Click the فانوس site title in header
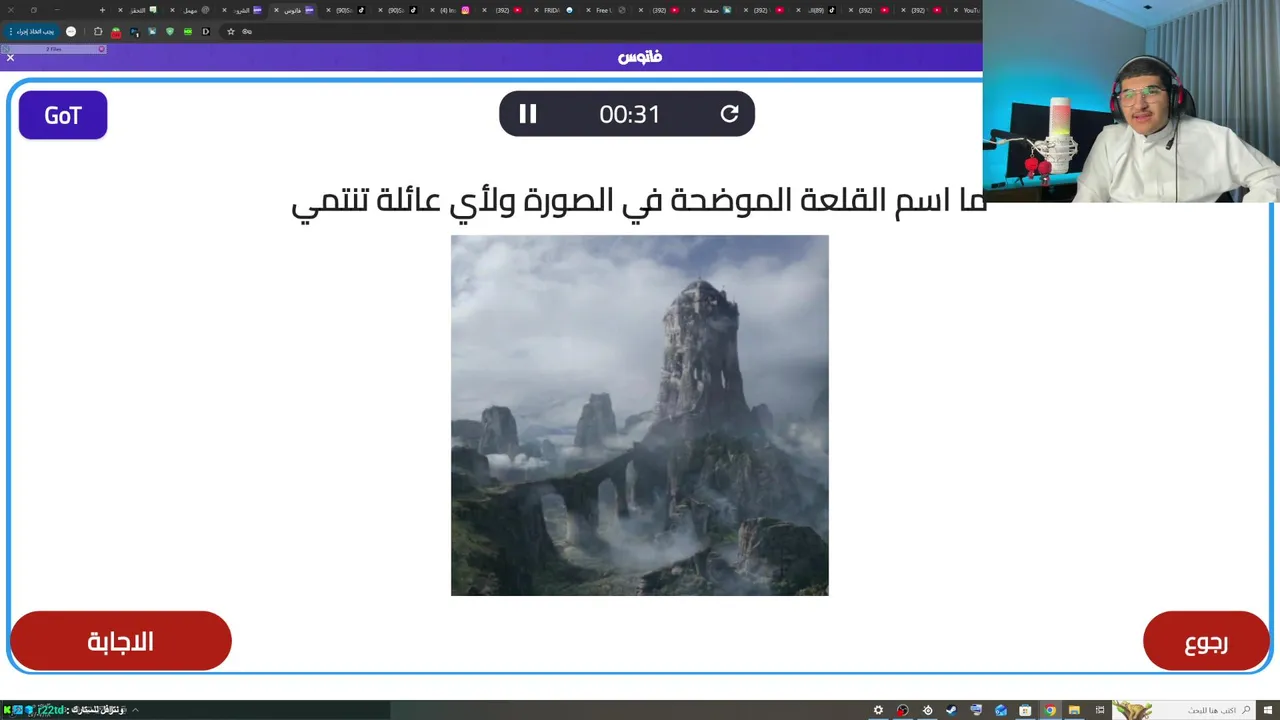Image resolution: width=1280 pixels, height=720 pixels. [x=640, y=57]
